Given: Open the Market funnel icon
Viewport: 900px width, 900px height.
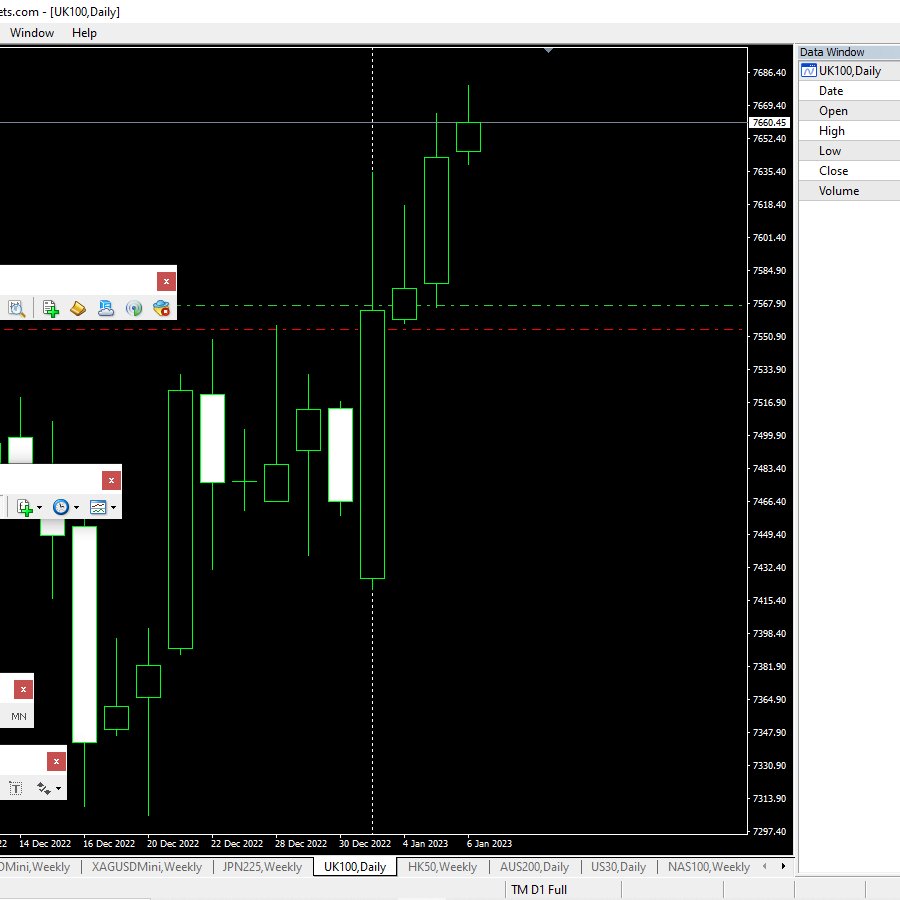Looking at the screenshot, I should point(161,309).
